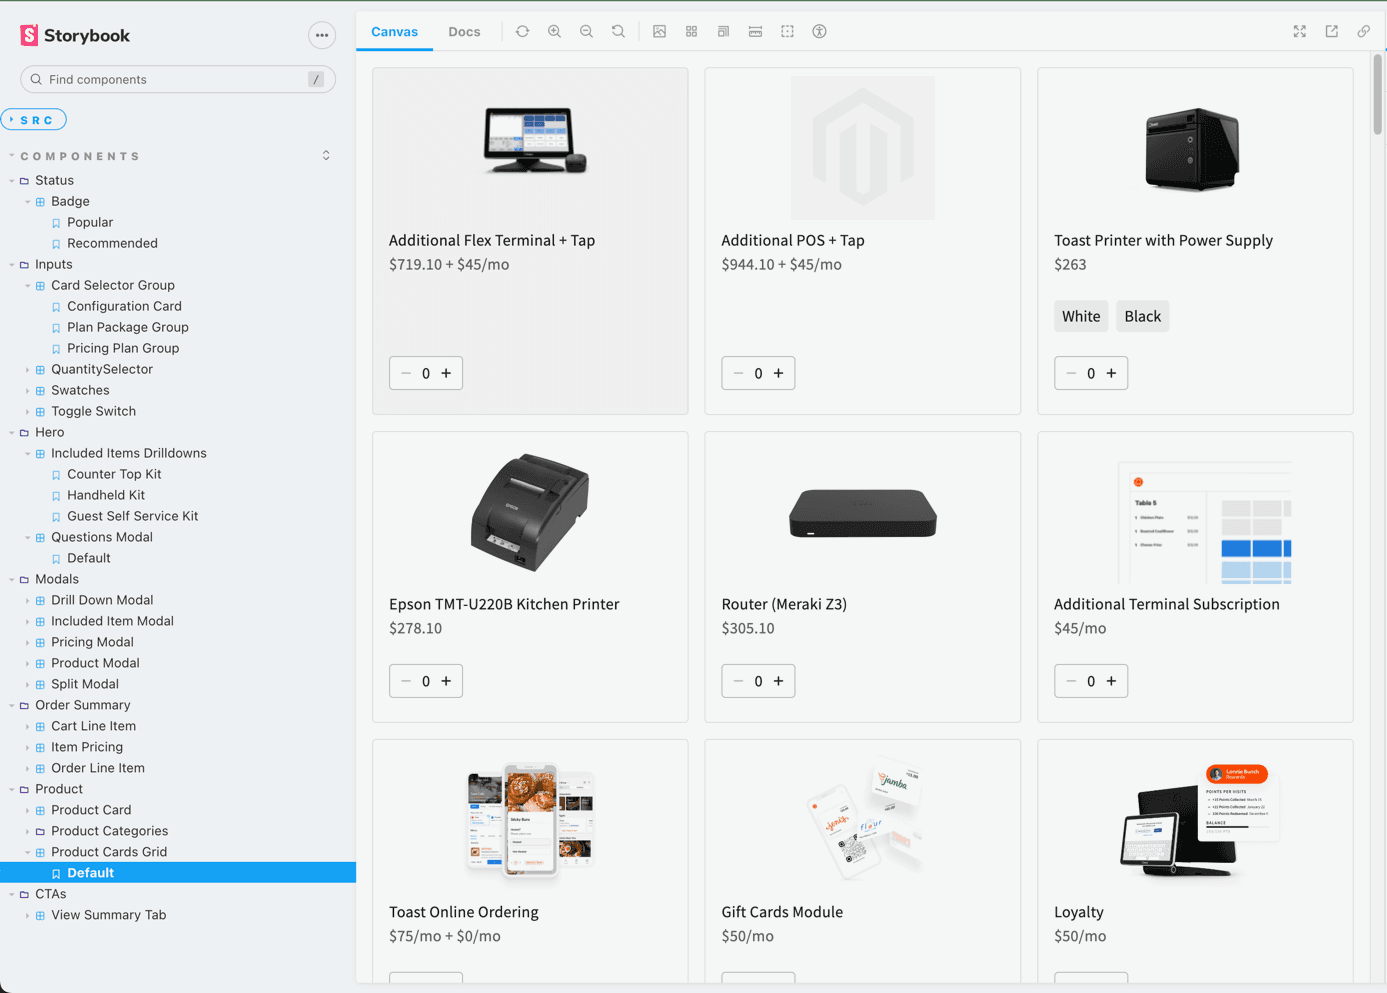Click the zoom out toolbar icon
The height and width of the screenshot is (993, 1387).
click(x=586, y=32)
